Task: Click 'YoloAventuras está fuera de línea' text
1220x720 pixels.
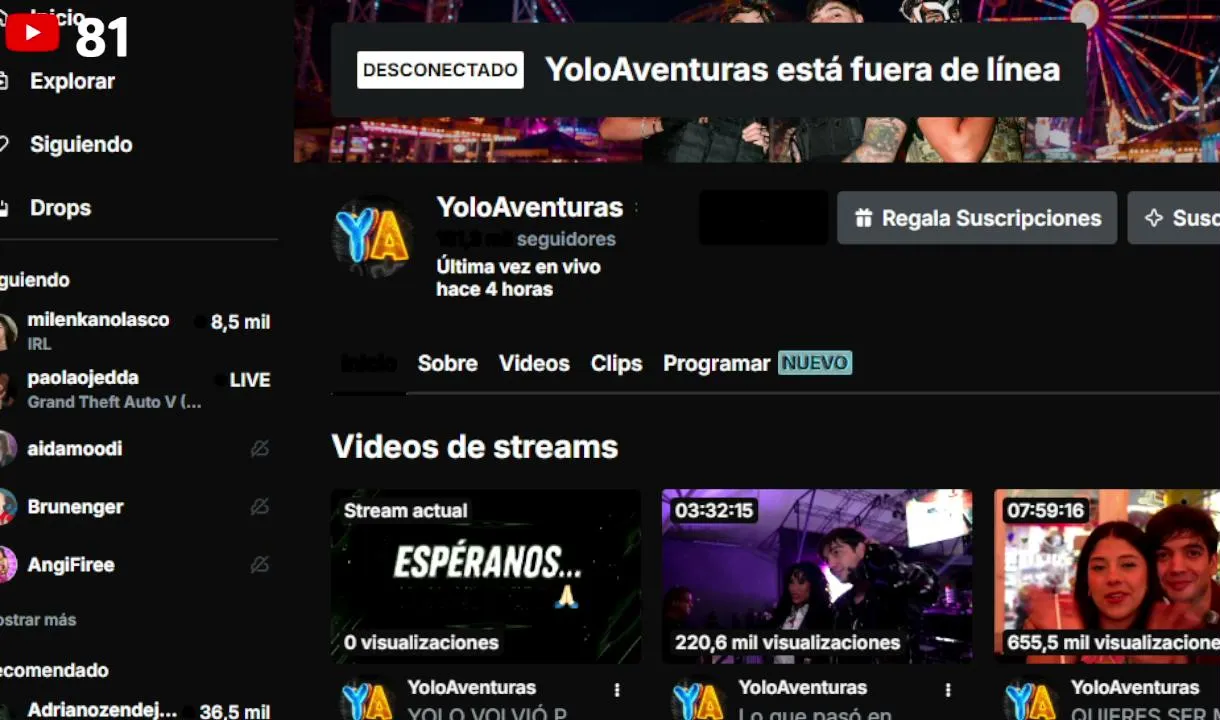Action: pyautogui.click(x=802, y=70)
